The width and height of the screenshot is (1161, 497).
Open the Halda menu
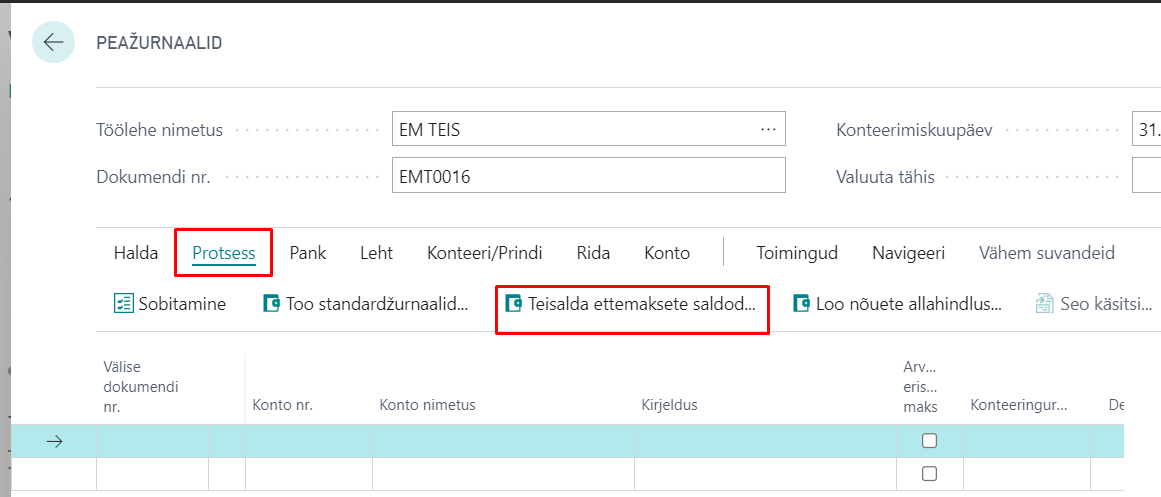click(136, 253)
